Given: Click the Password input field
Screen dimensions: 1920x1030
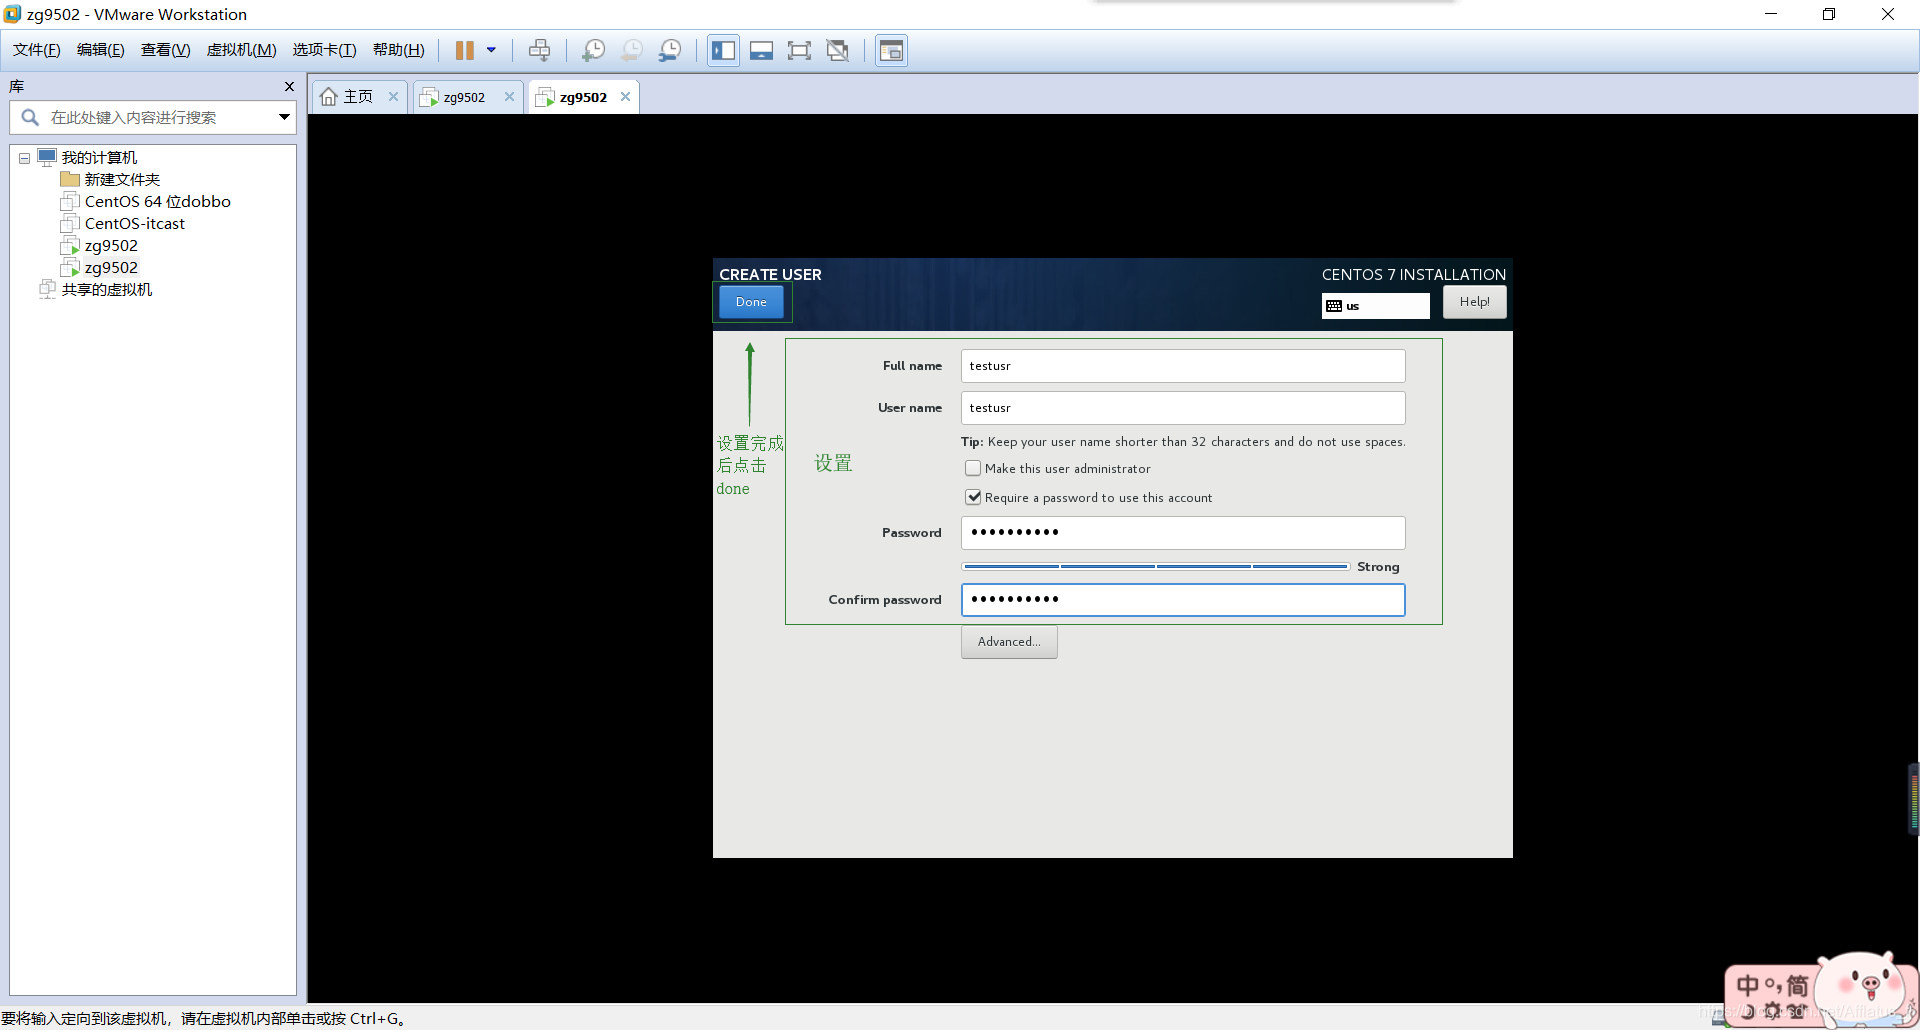Looking at the screenshot, I should [1183, 533].
